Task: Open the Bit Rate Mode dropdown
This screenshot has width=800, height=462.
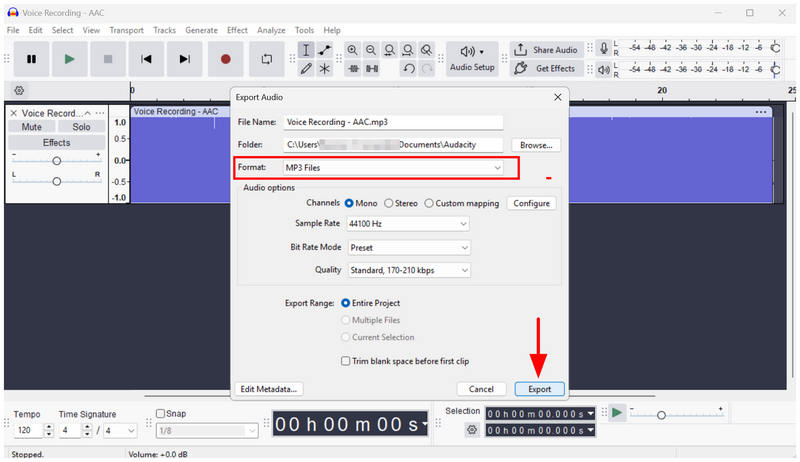Action: pos(408,248)
